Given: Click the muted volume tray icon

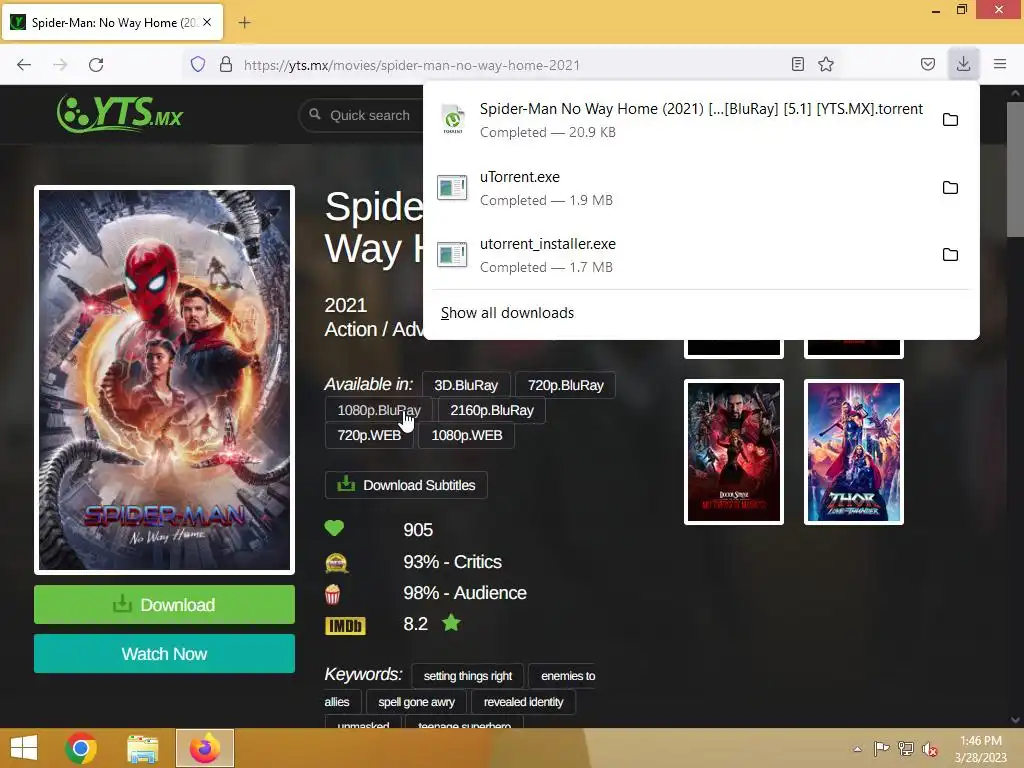Looking at the screenshot, I should (929, 749).
